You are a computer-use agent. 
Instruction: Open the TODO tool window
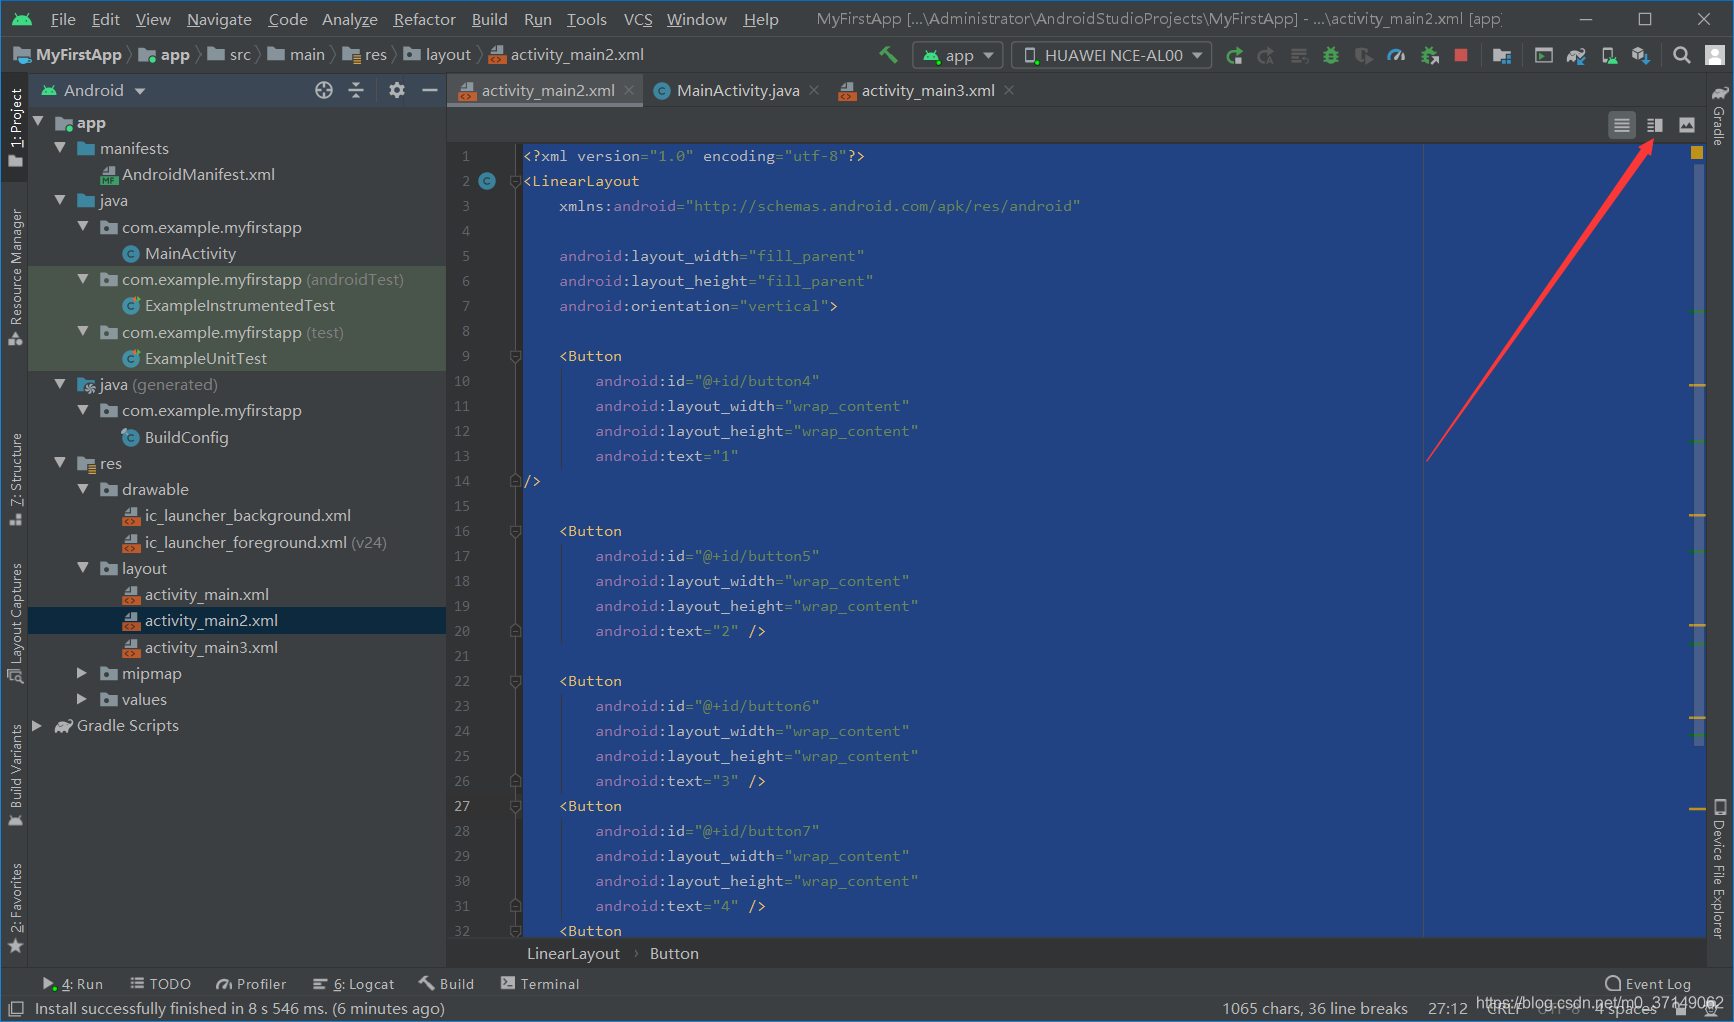click(x=160, y=984)
